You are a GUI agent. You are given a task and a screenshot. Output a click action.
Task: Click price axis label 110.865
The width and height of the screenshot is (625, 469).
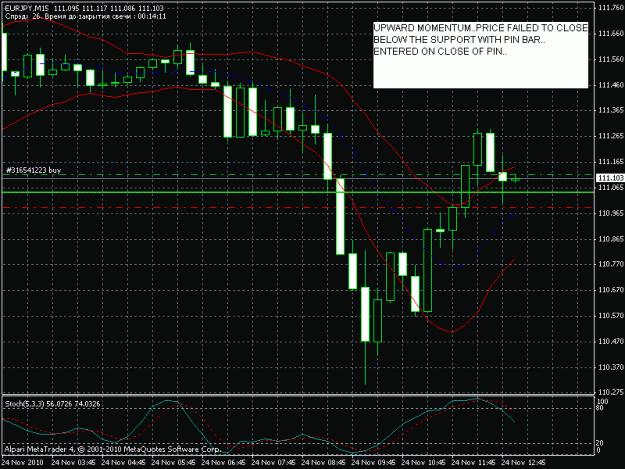pos(611,239)
